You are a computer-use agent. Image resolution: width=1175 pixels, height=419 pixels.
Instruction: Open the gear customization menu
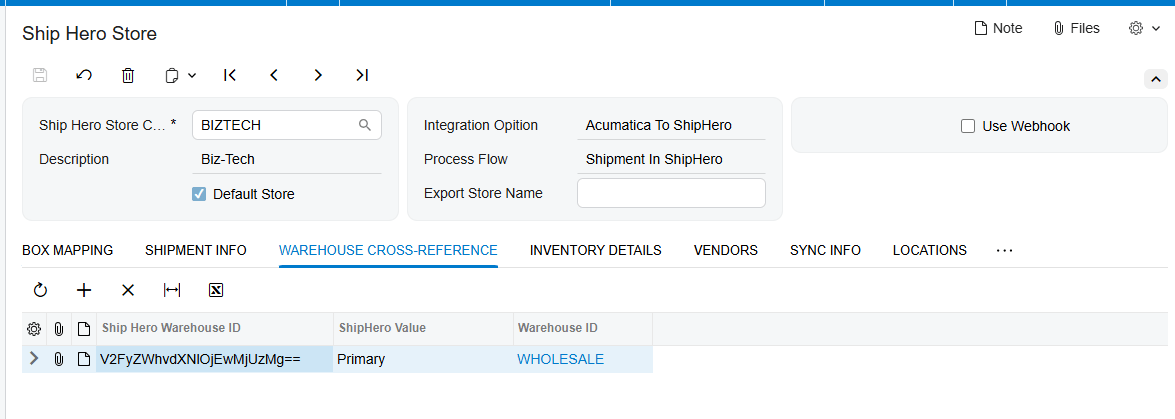1144,28
